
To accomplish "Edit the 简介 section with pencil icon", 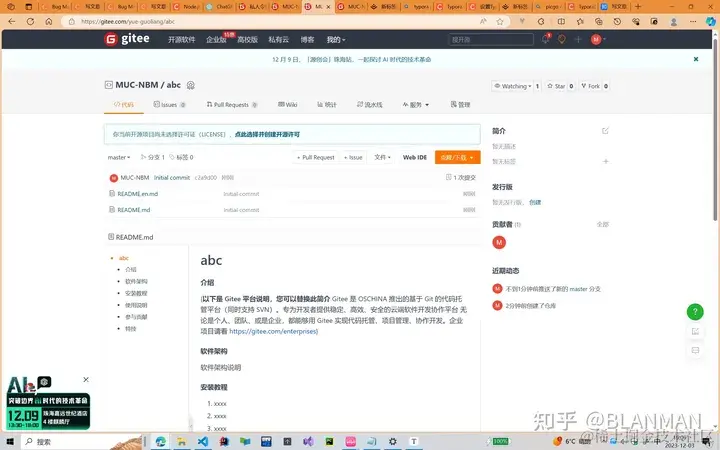I will pyautogui.click(x=605, y=131).
